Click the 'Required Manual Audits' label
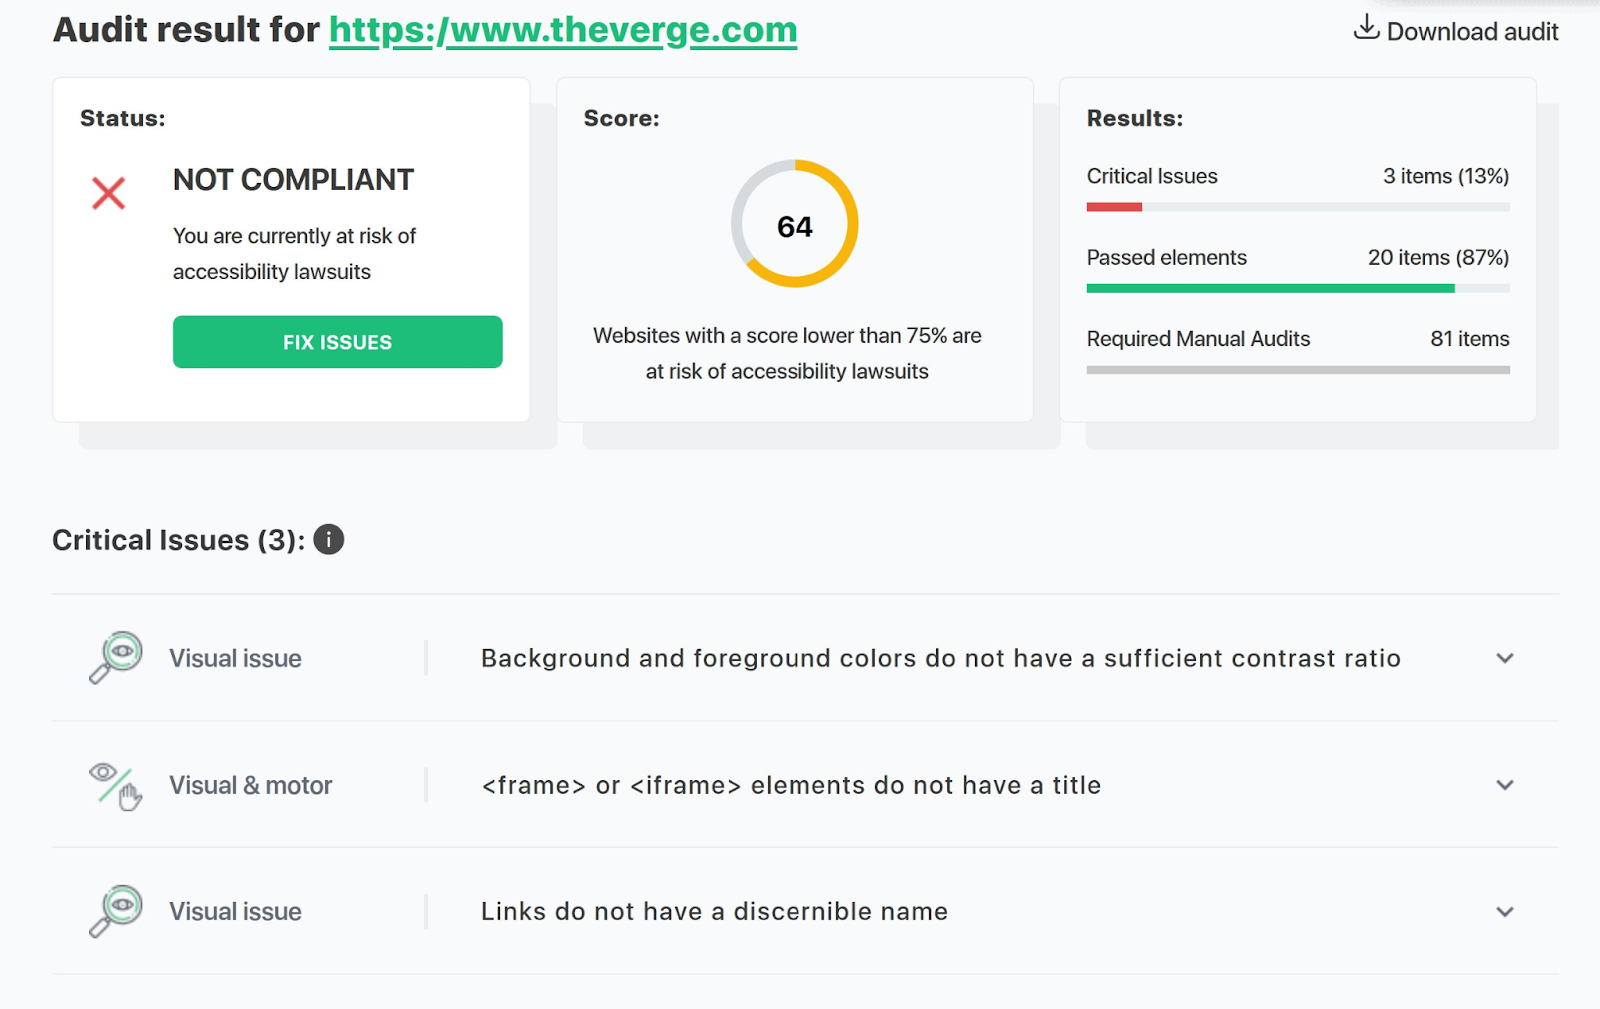 (1198, 339)
